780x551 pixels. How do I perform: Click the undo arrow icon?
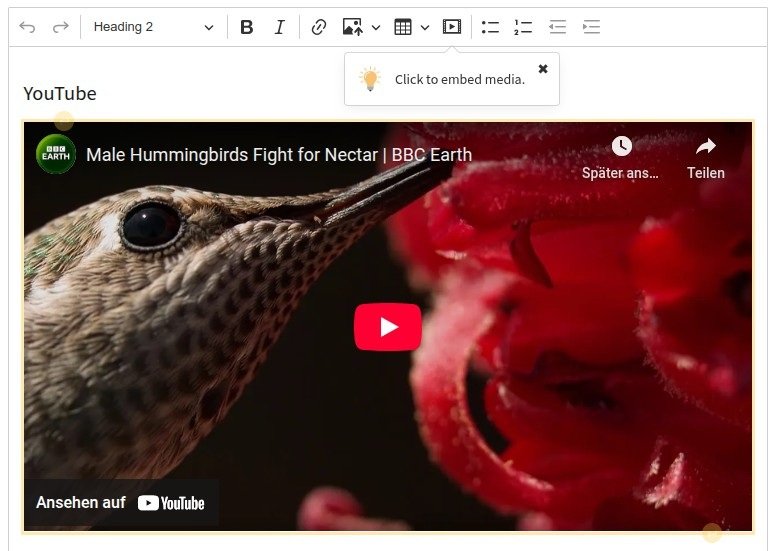pyautogui.click(x=27, y=27)
